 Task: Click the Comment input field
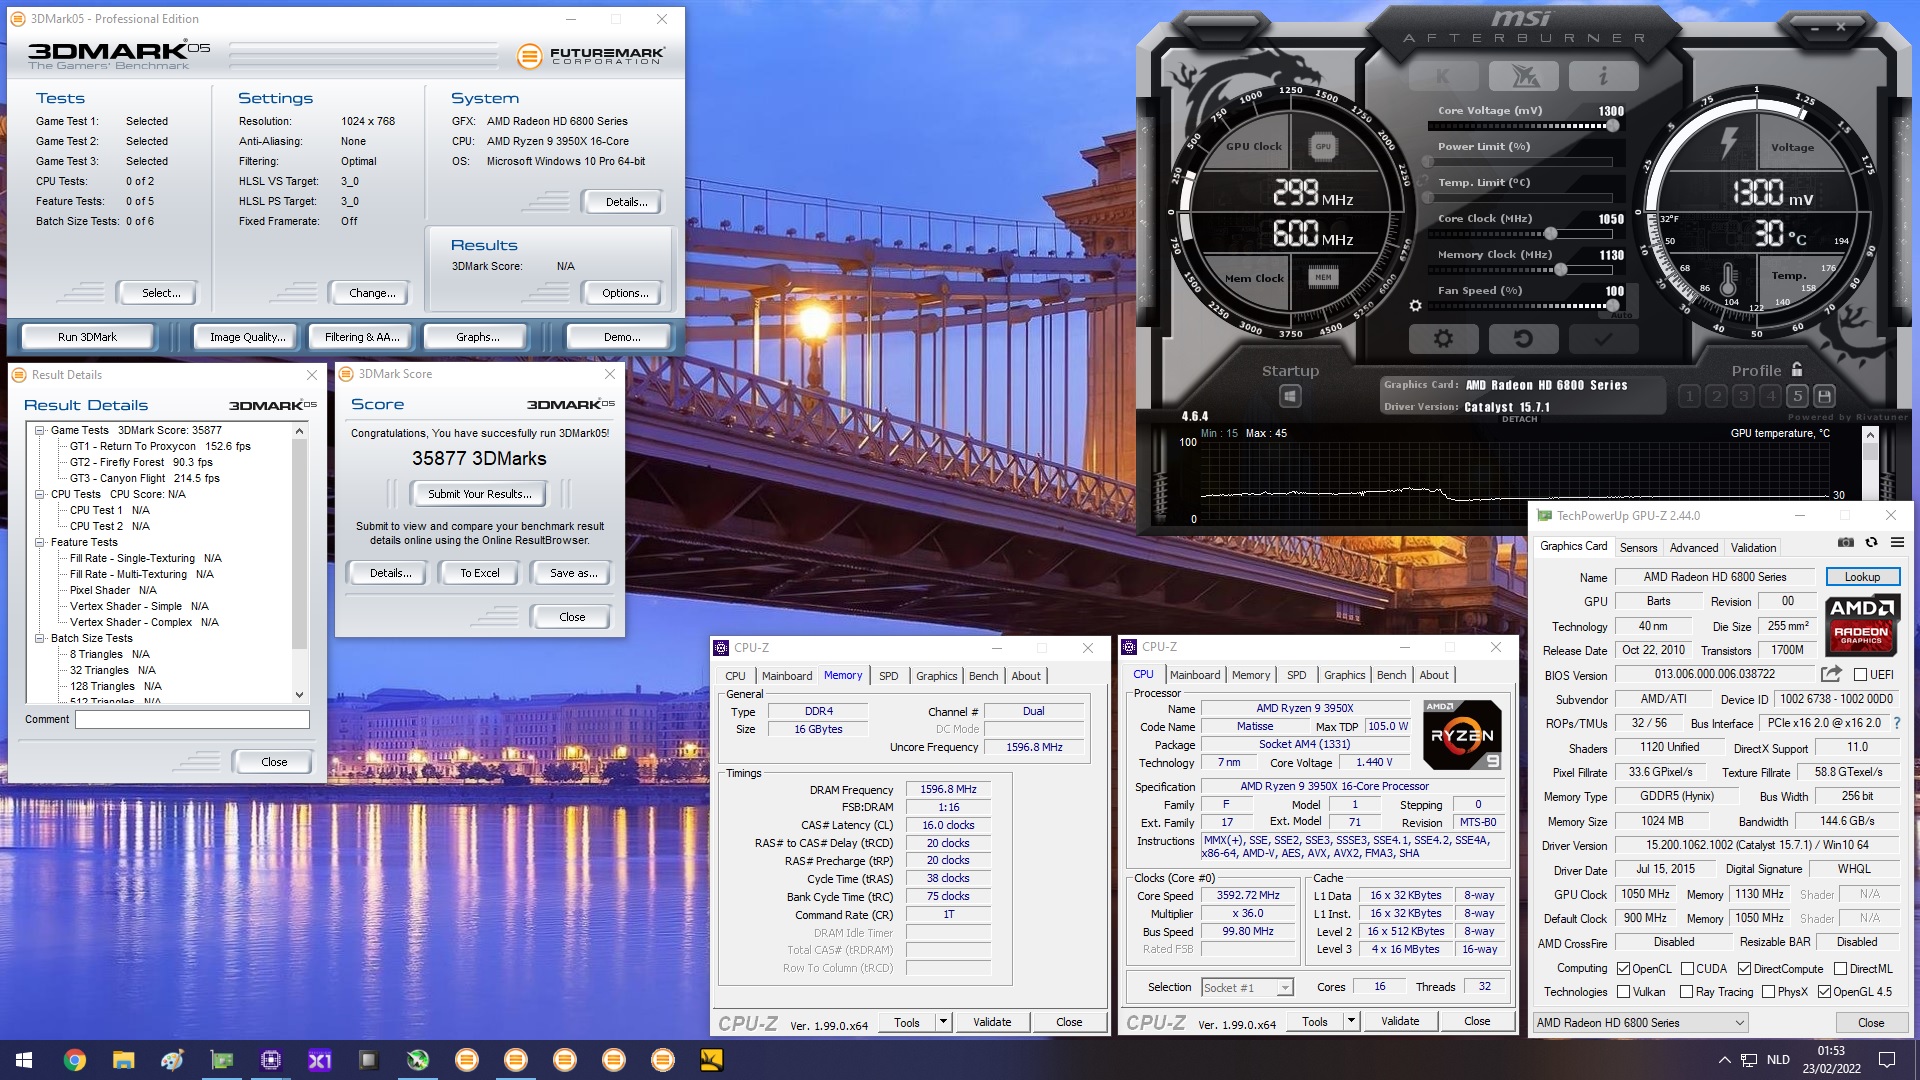192,720
